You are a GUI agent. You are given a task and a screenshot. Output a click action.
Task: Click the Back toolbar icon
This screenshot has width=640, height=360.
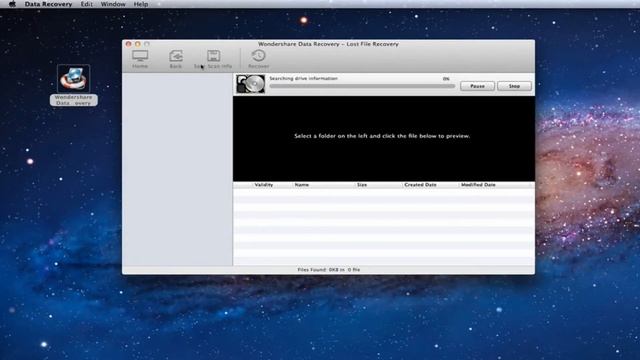coord(176,59)
